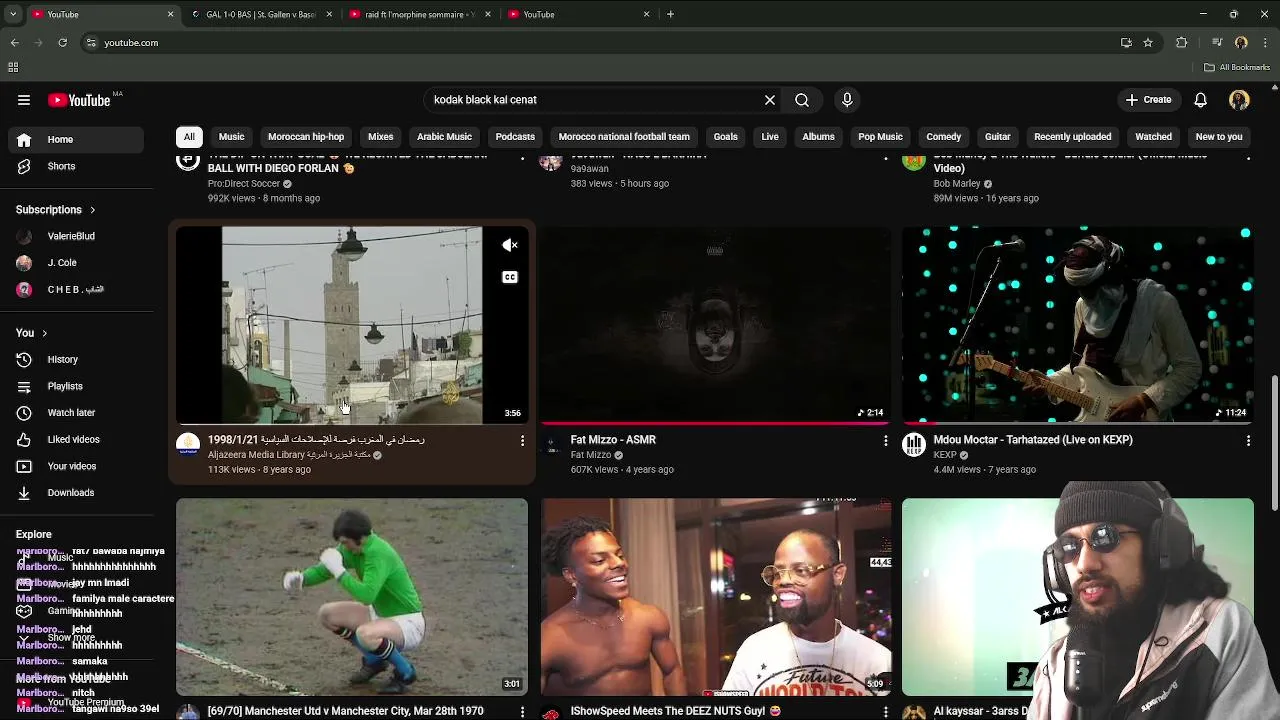Image resolution: width=1280 pixels, height=720 pixels.
Task: Open C H E B. subscription channel
Action: pos(78,289)
